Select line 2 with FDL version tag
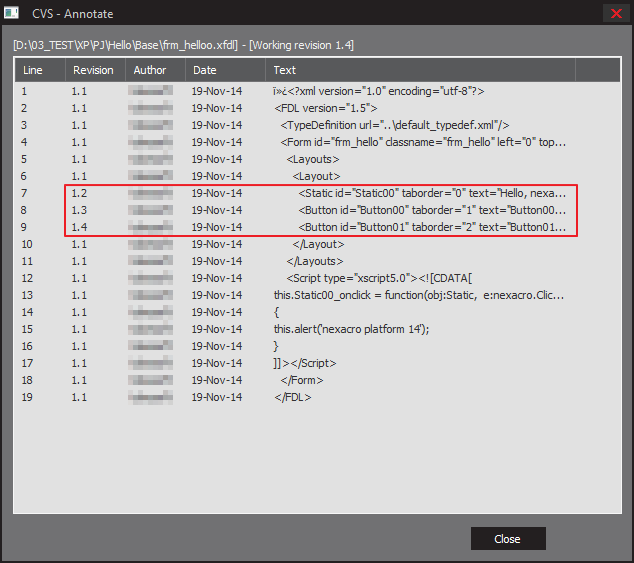The image size is (634, 563). point(326,108)
